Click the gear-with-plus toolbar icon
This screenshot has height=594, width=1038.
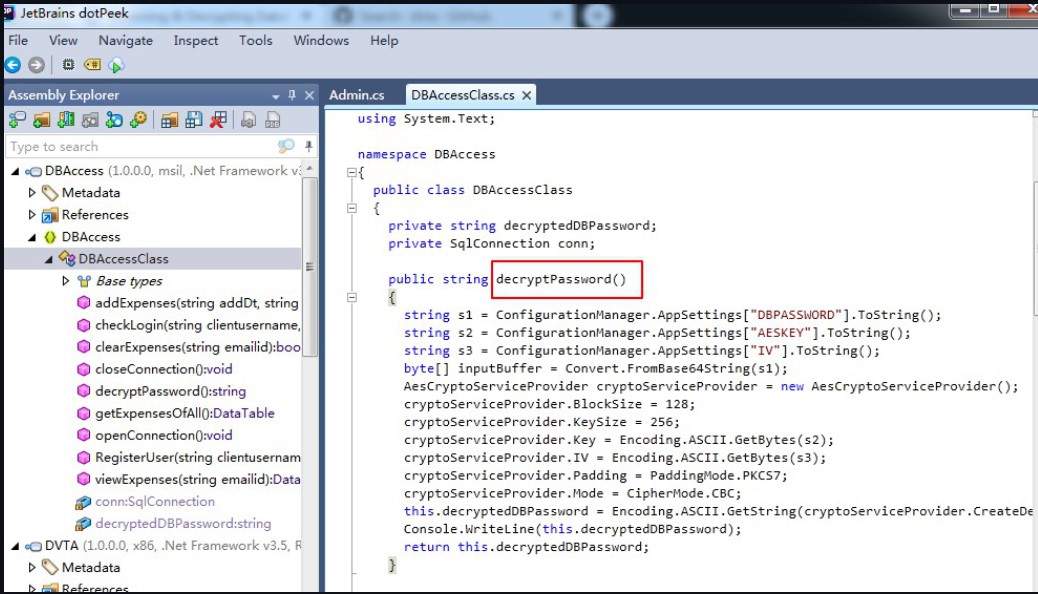[138, 120]
